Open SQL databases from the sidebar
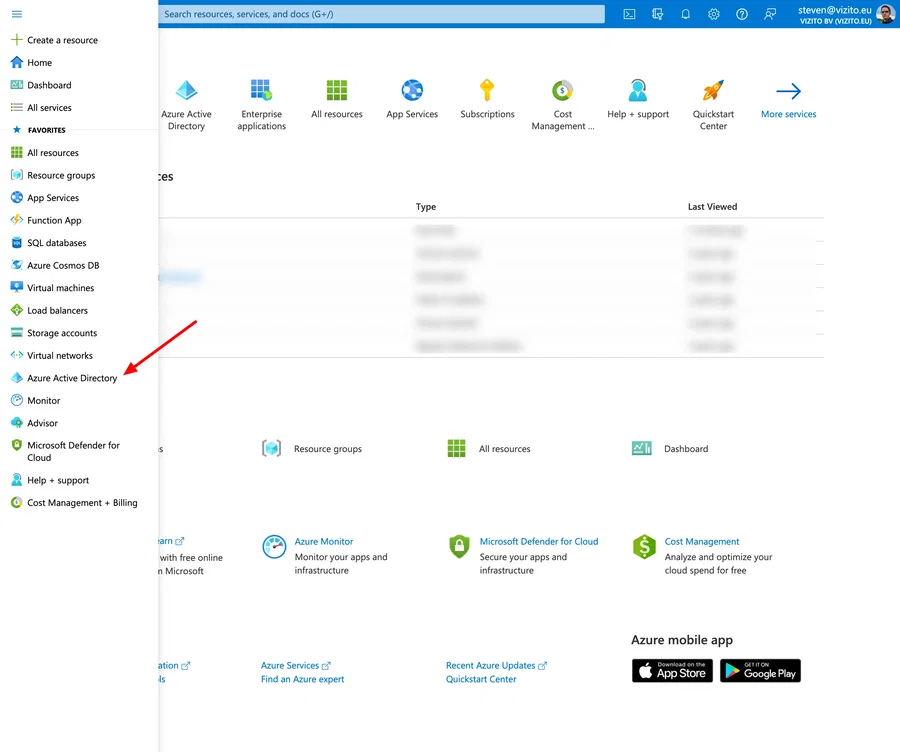The height and width of the screenshot is (752, 900). pos(58,242)
